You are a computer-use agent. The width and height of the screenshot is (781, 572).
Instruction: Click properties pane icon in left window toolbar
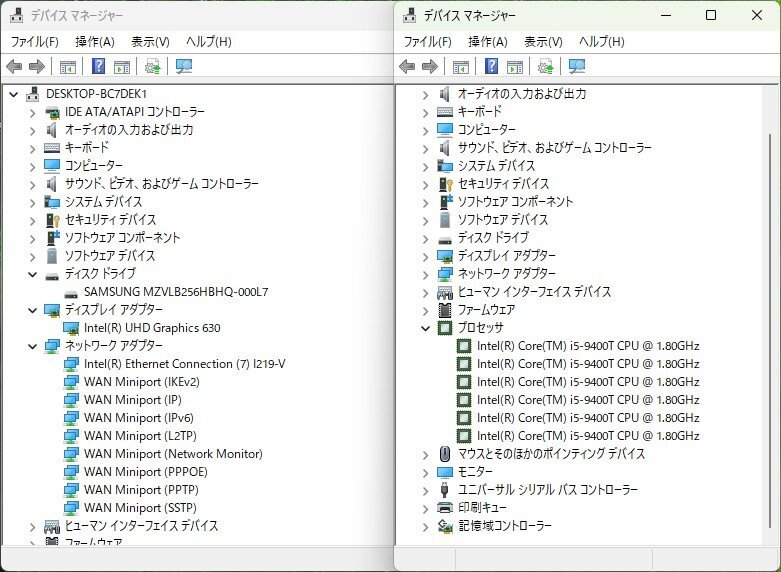coord(122,67)
